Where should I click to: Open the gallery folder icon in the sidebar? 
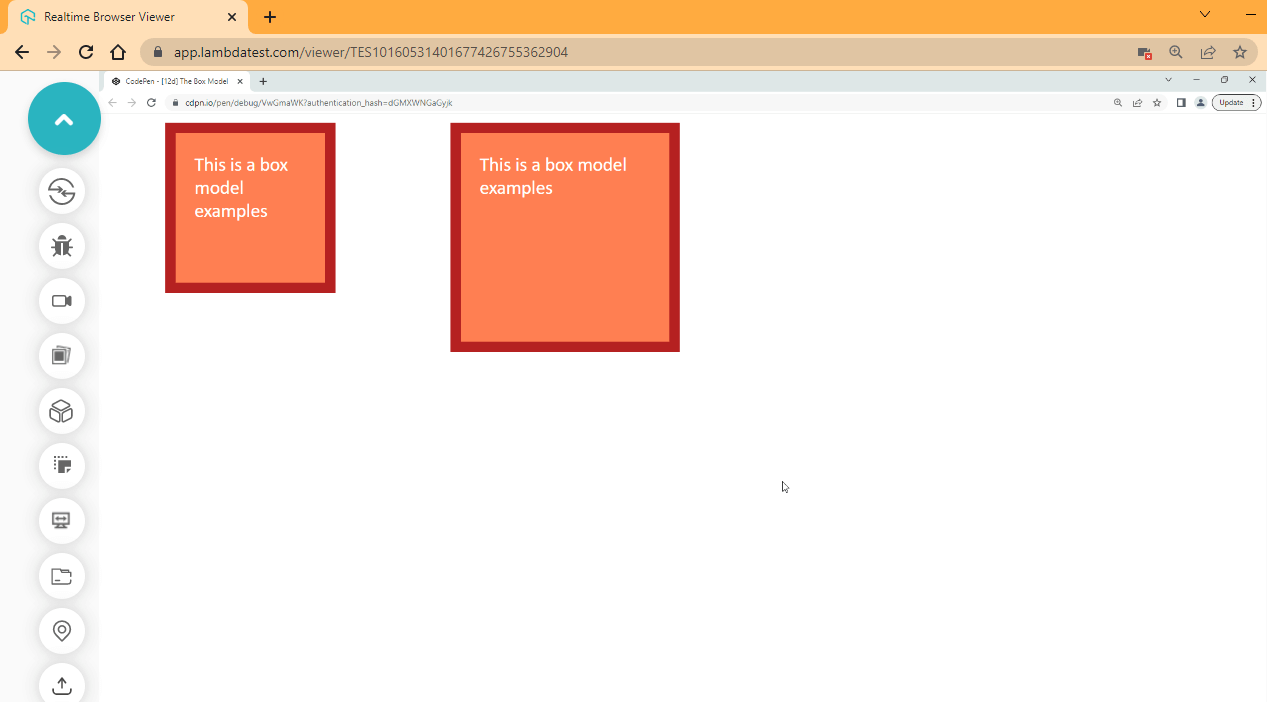tap(62, 576)
